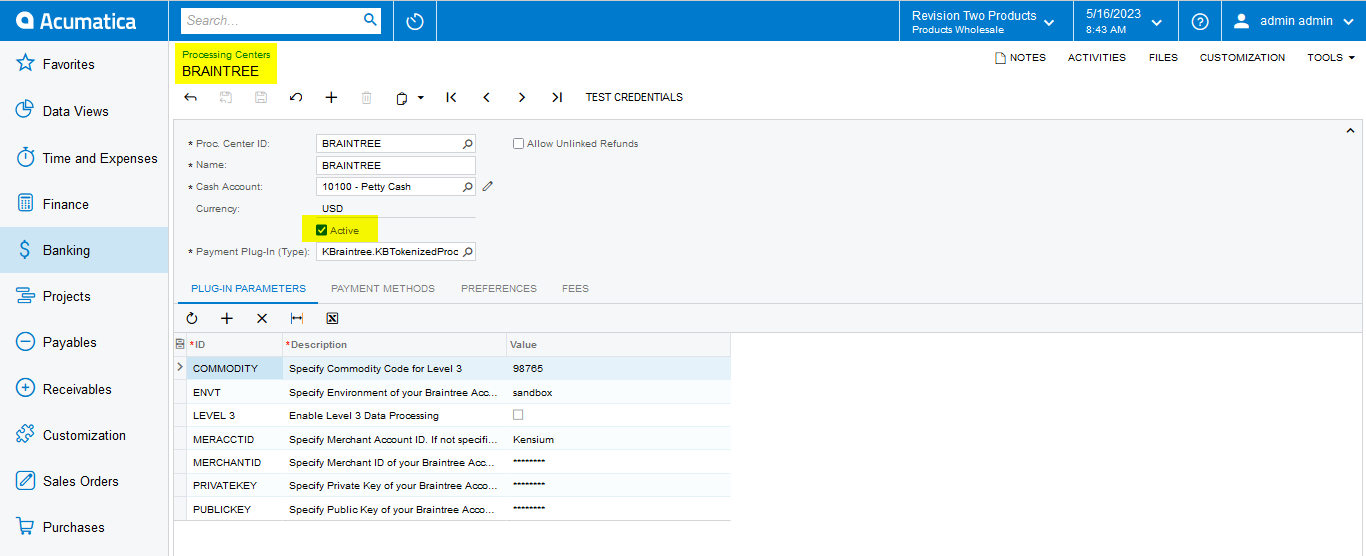Toggle Allow Unlinked Refunds checkbox
The image size is (1366, 556).
(x=518, y=144)
